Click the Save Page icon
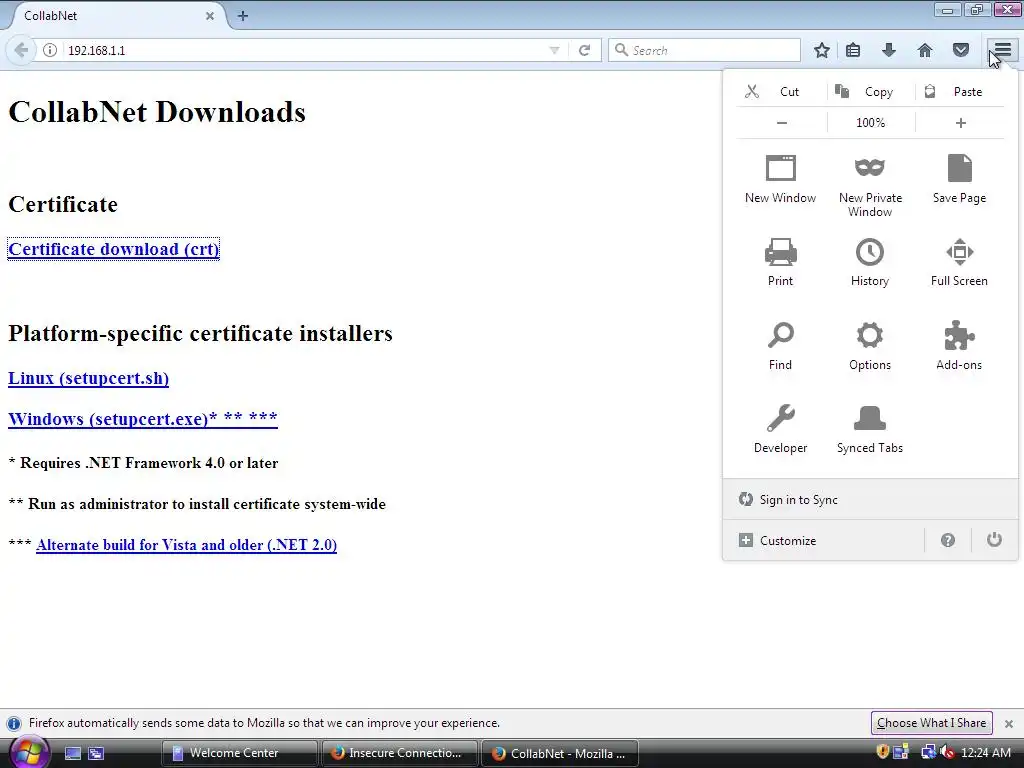This screenshot has width=1024, height=768. coord(959,168)
